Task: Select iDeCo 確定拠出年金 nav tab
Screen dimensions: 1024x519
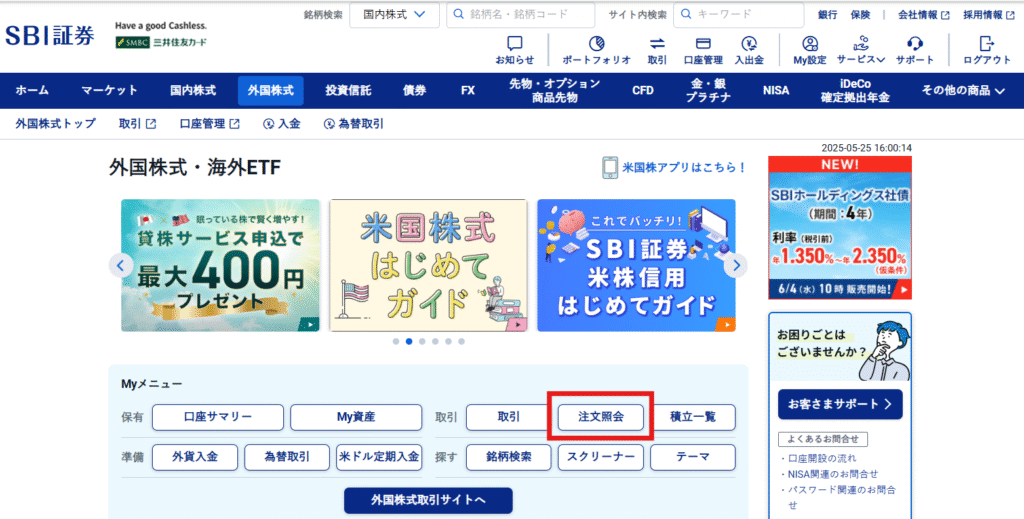Action: (x=855, y=91)
